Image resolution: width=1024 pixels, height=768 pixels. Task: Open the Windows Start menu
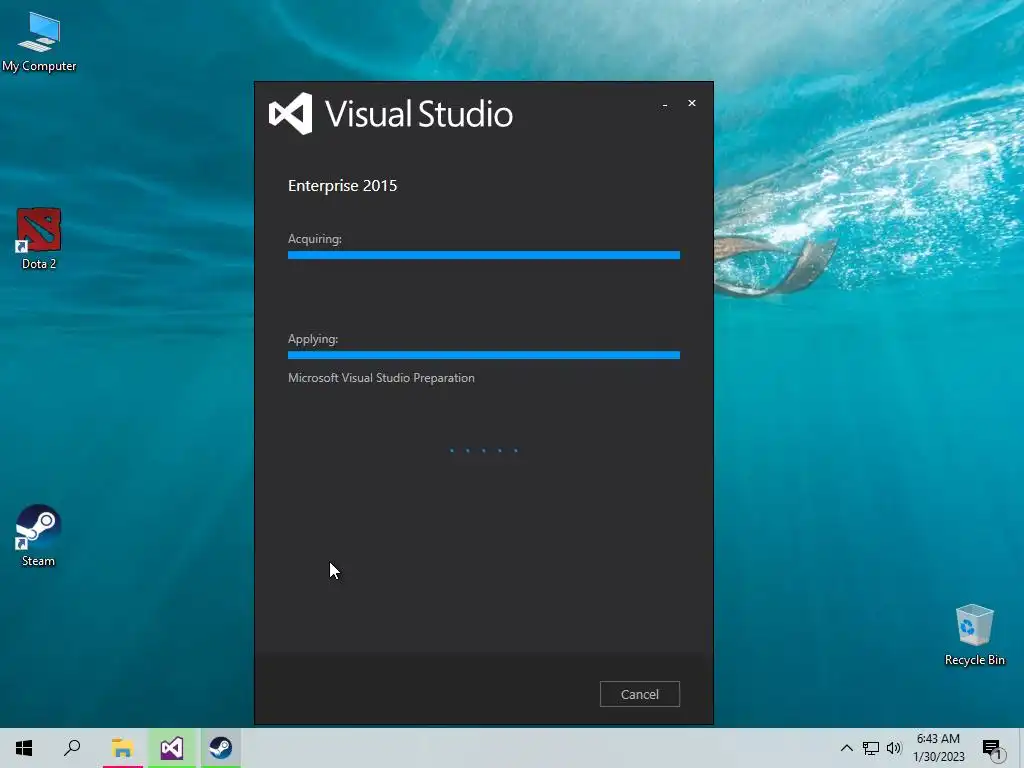(24, 748)
